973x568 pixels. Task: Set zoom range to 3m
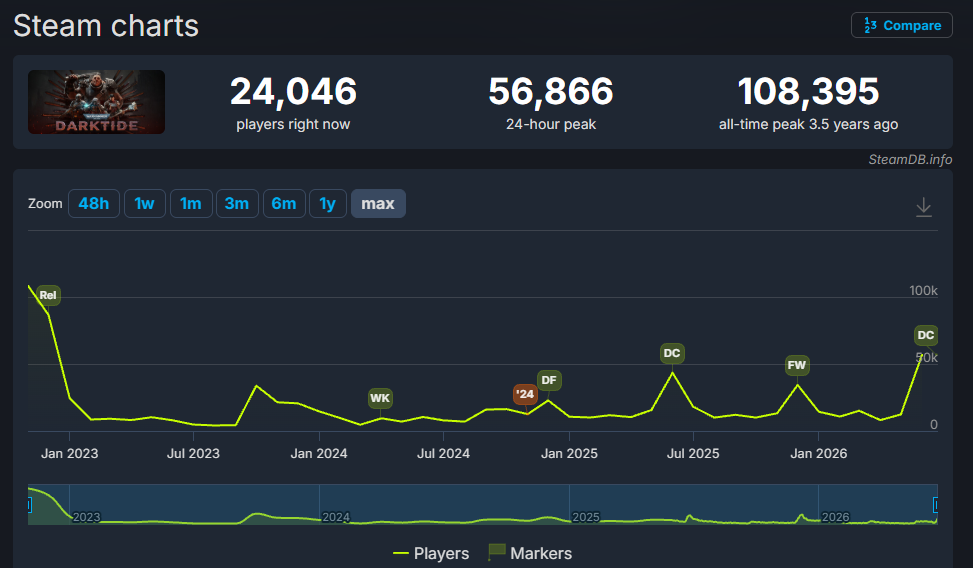click(x=236, y=204)
